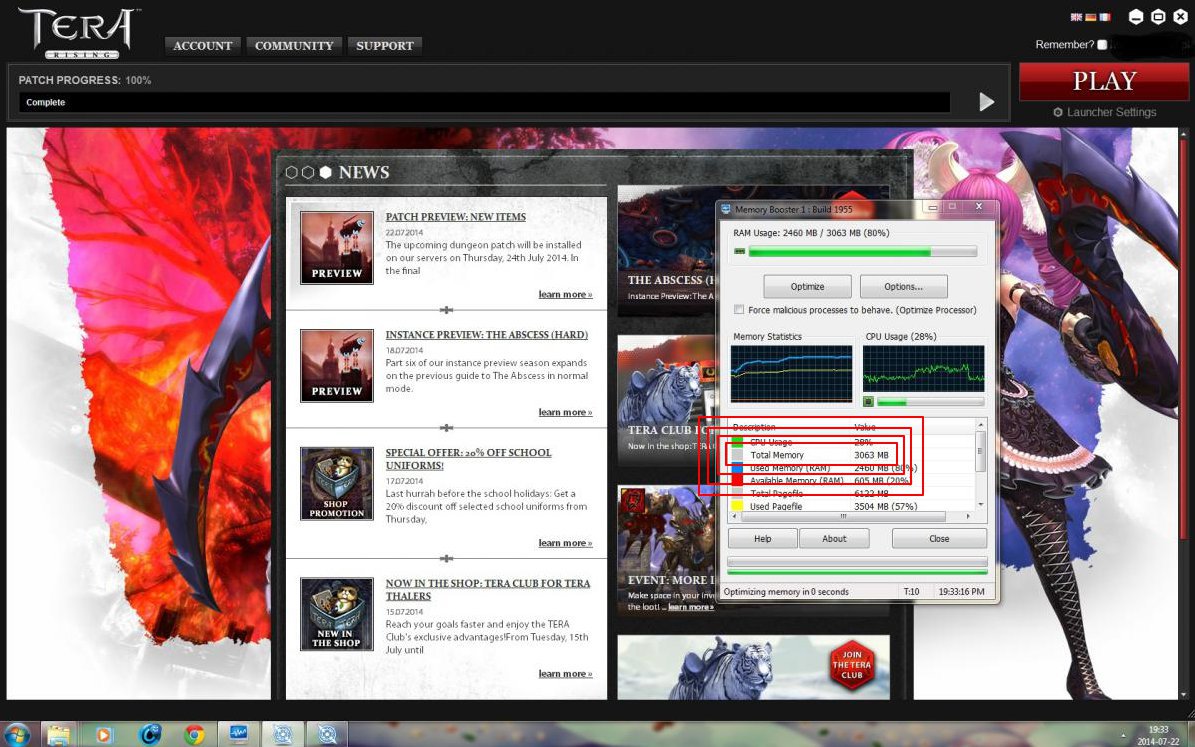Click Optimize in Memory Booster
The image size is (1195, 747).
coord(807,287)
